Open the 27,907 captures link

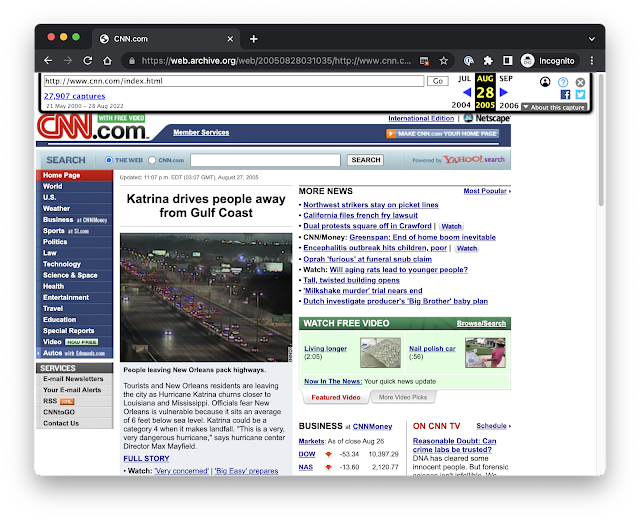(75, 96)
